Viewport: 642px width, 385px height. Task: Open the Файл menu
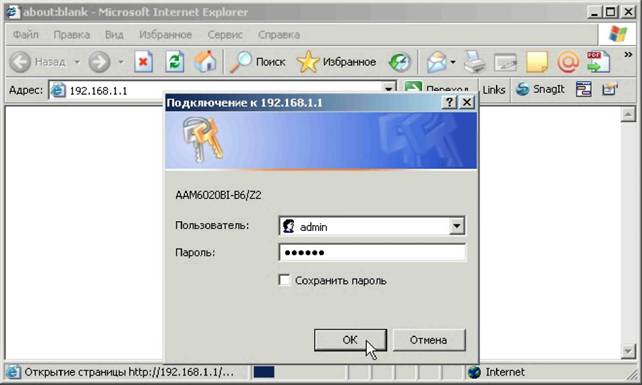click(25, 35)
